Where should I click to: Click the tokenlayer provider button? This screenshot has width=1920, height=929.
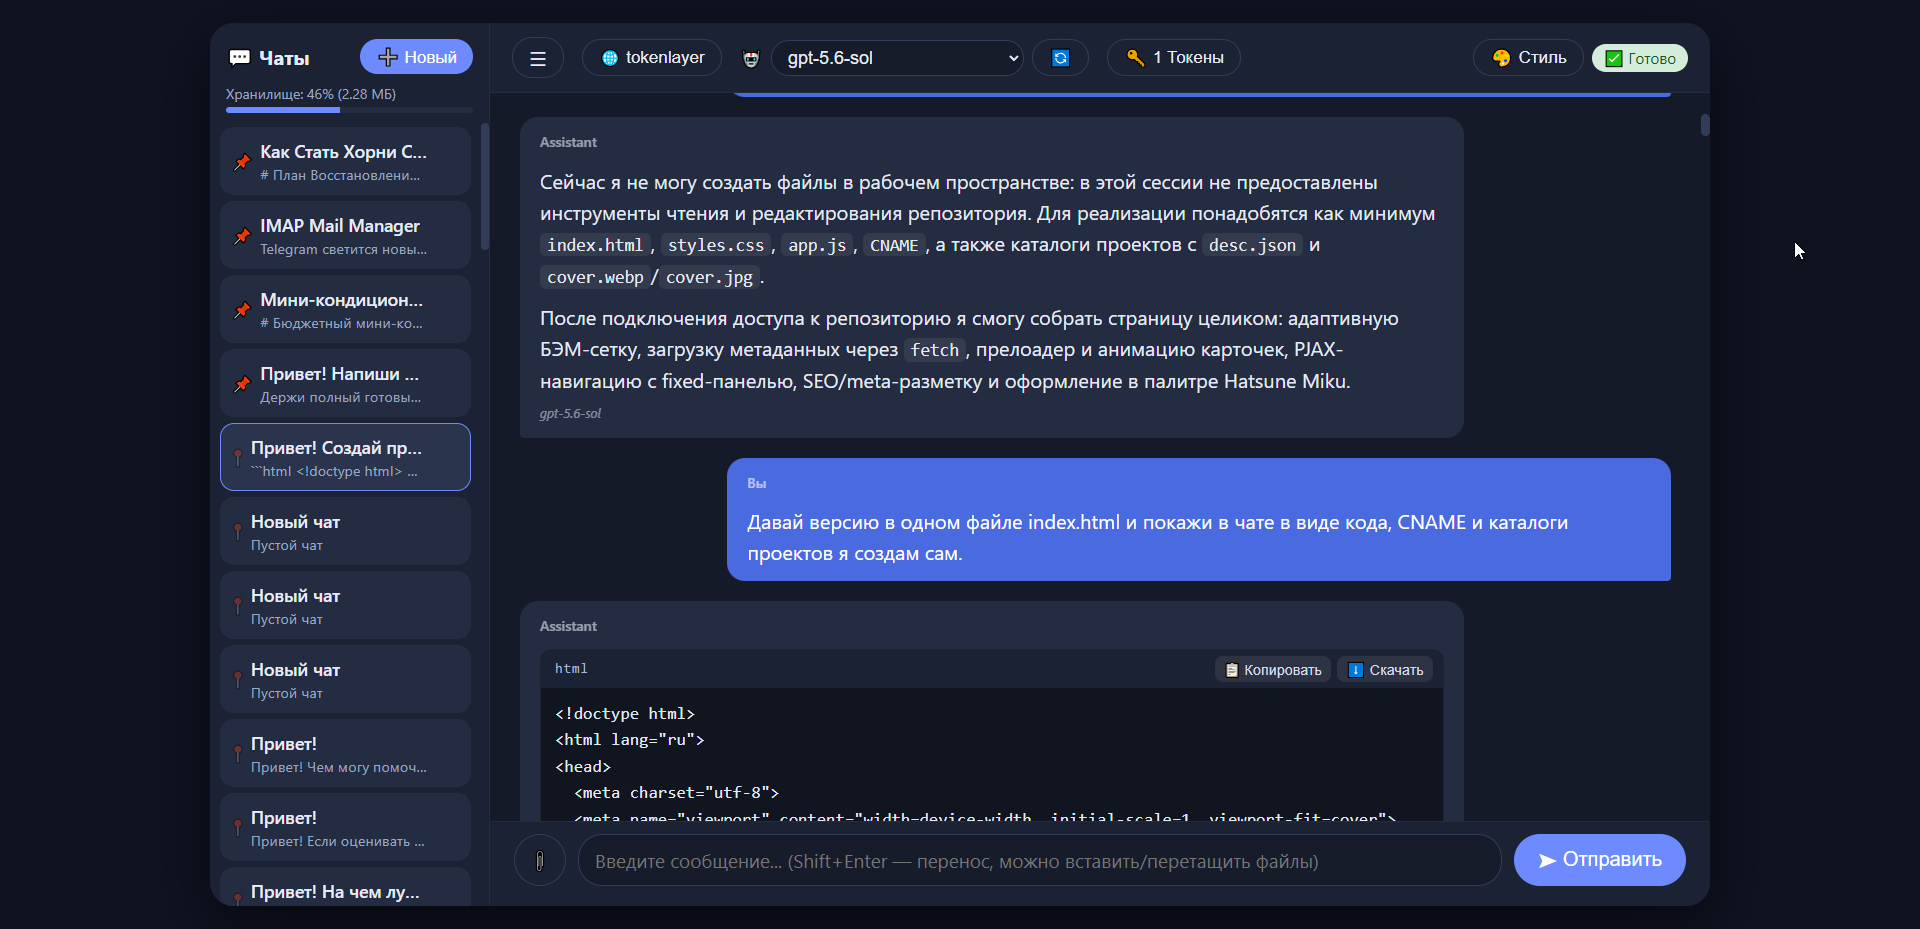click(x=653, y=58)
